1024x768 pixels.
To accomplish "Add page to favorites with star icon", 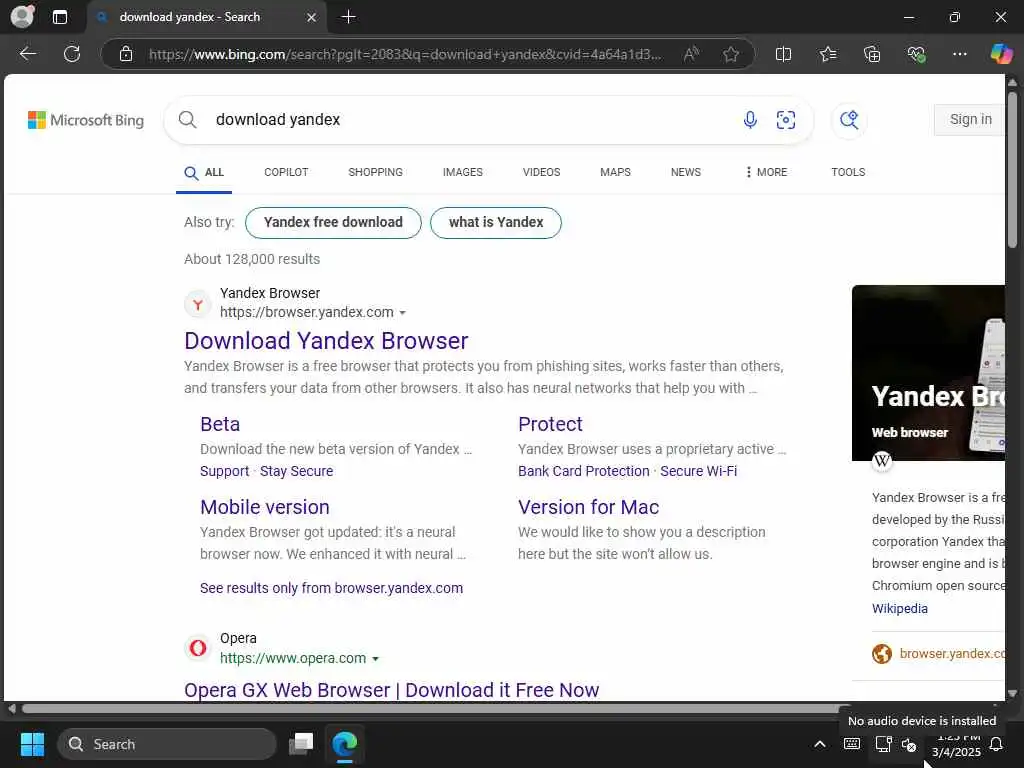I will tap(731, 54).
